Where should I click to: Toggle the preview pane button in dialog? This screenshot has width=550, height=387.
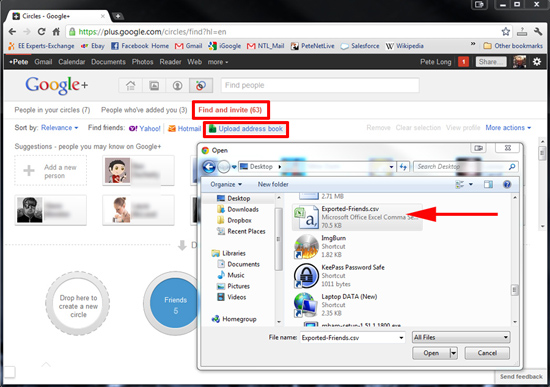pos(488,184)
